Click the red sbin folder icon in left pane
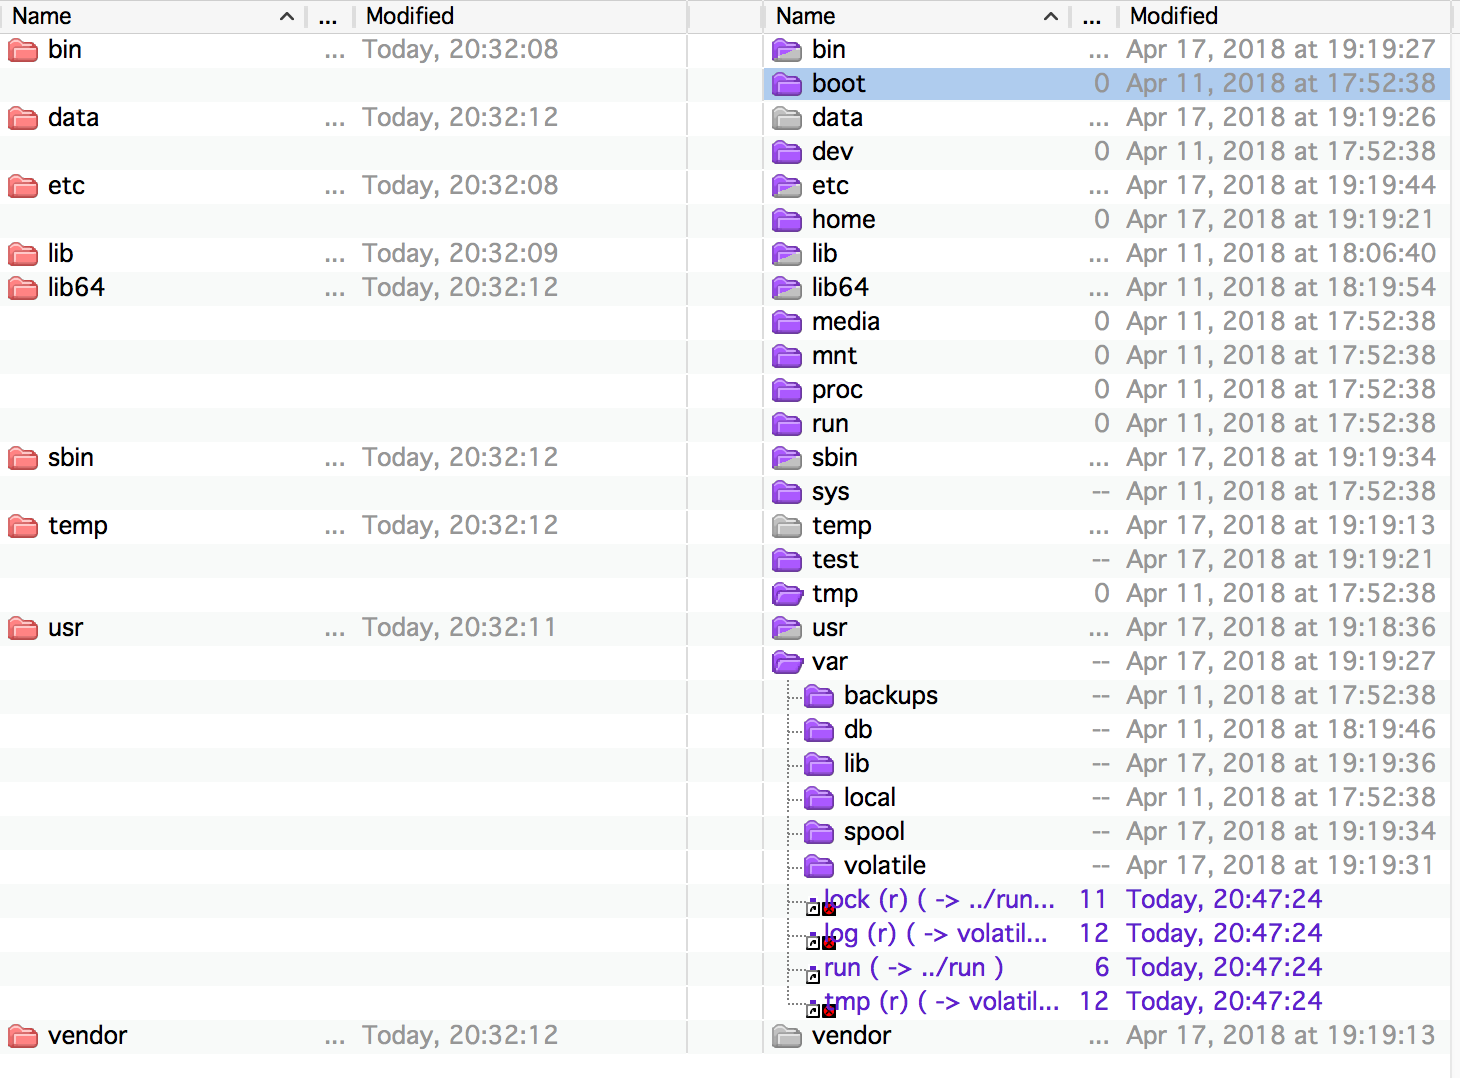The width and height of the screenshot is (1460, 1078). tap(23, 458)
